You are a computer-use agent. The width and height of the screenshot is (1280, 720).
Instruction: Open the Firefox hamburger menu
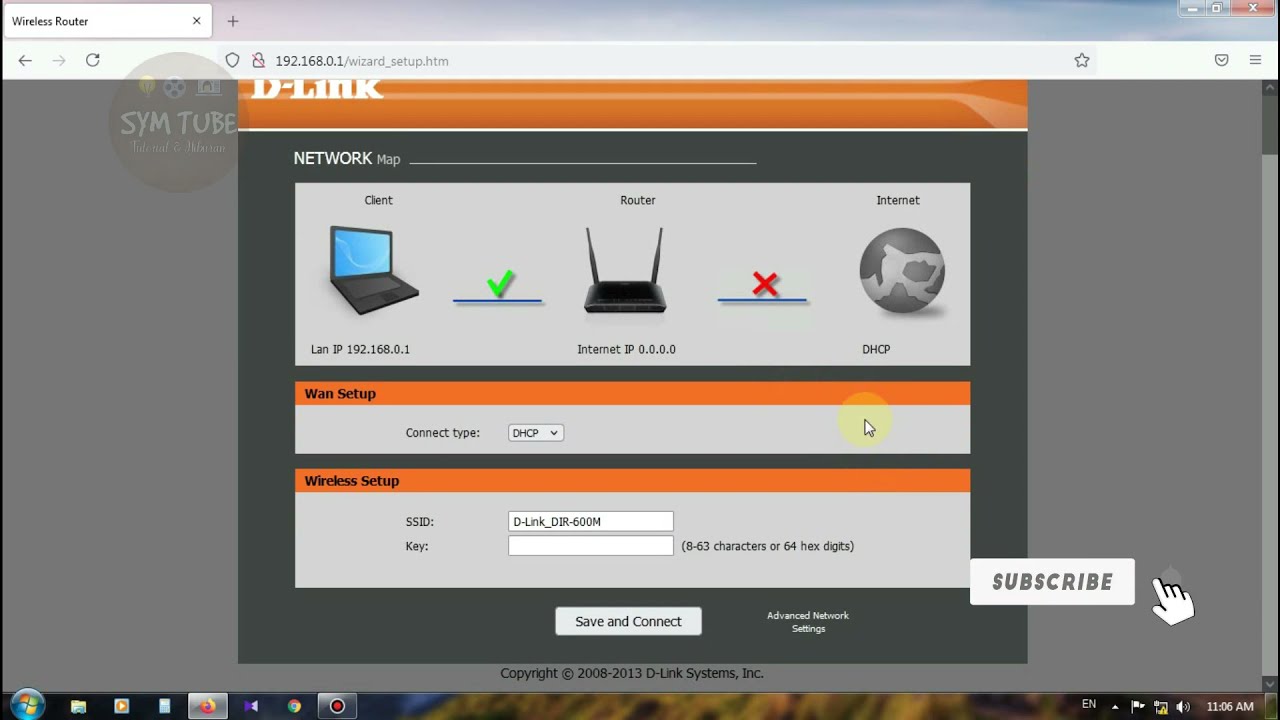pos(1255,61)
